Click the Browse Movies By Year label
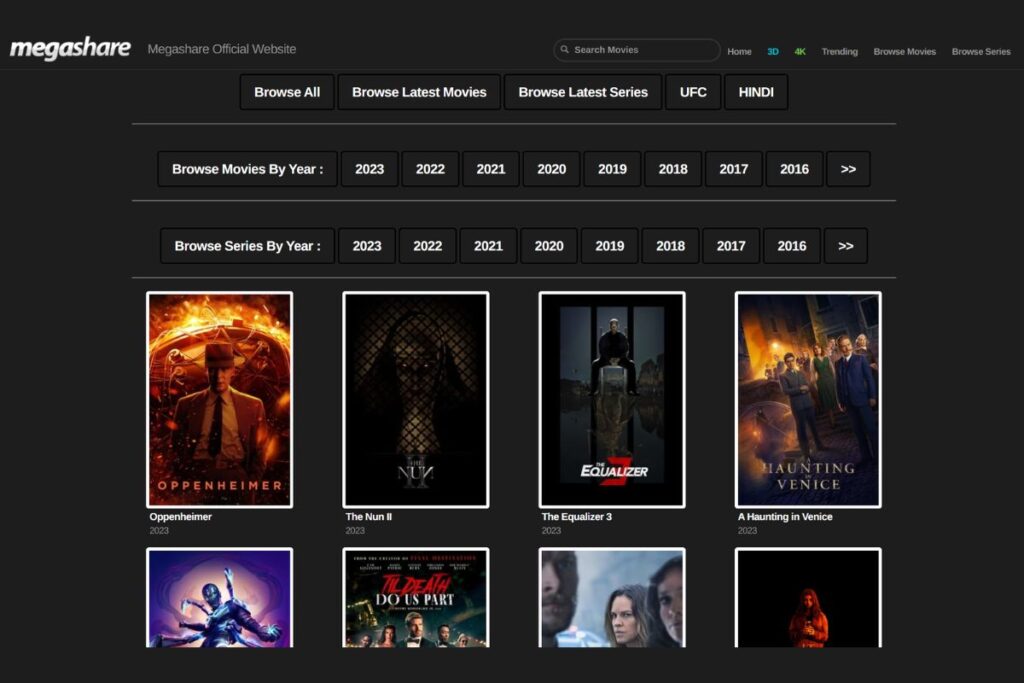This screenshot has width=1024, height=683. 248,169
